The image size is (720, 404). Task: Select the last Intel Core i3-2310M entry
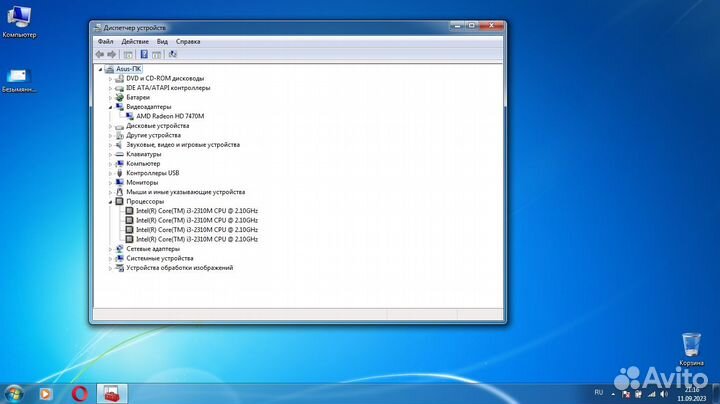[x=197, y=239]
